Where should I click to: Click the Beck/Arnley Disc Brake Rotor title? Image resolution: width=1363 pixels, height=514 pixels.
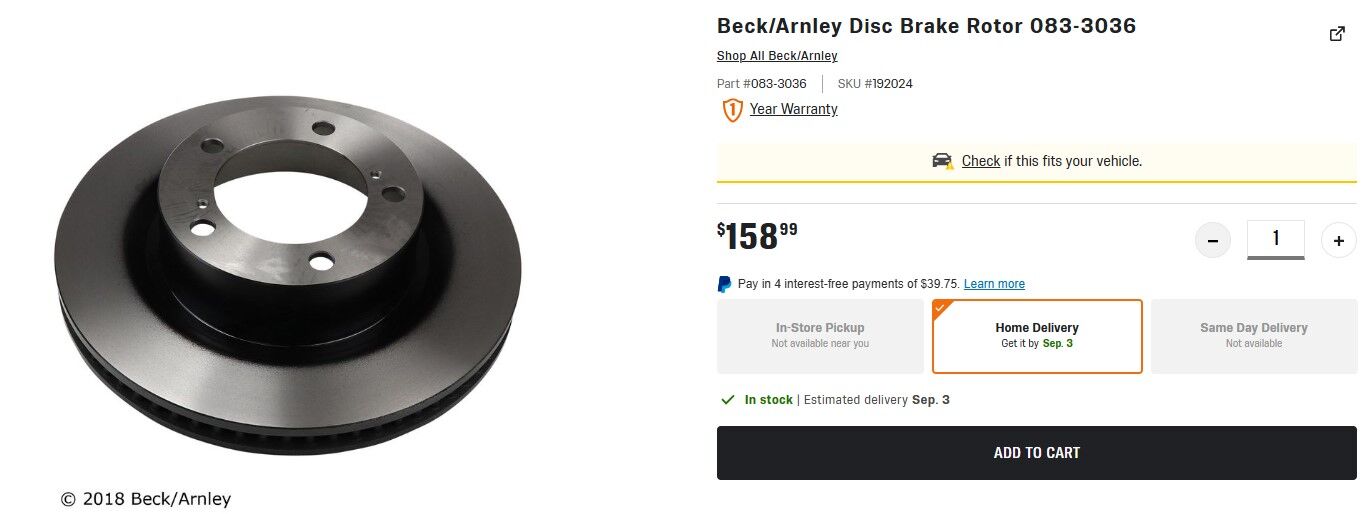pos(926,26)
